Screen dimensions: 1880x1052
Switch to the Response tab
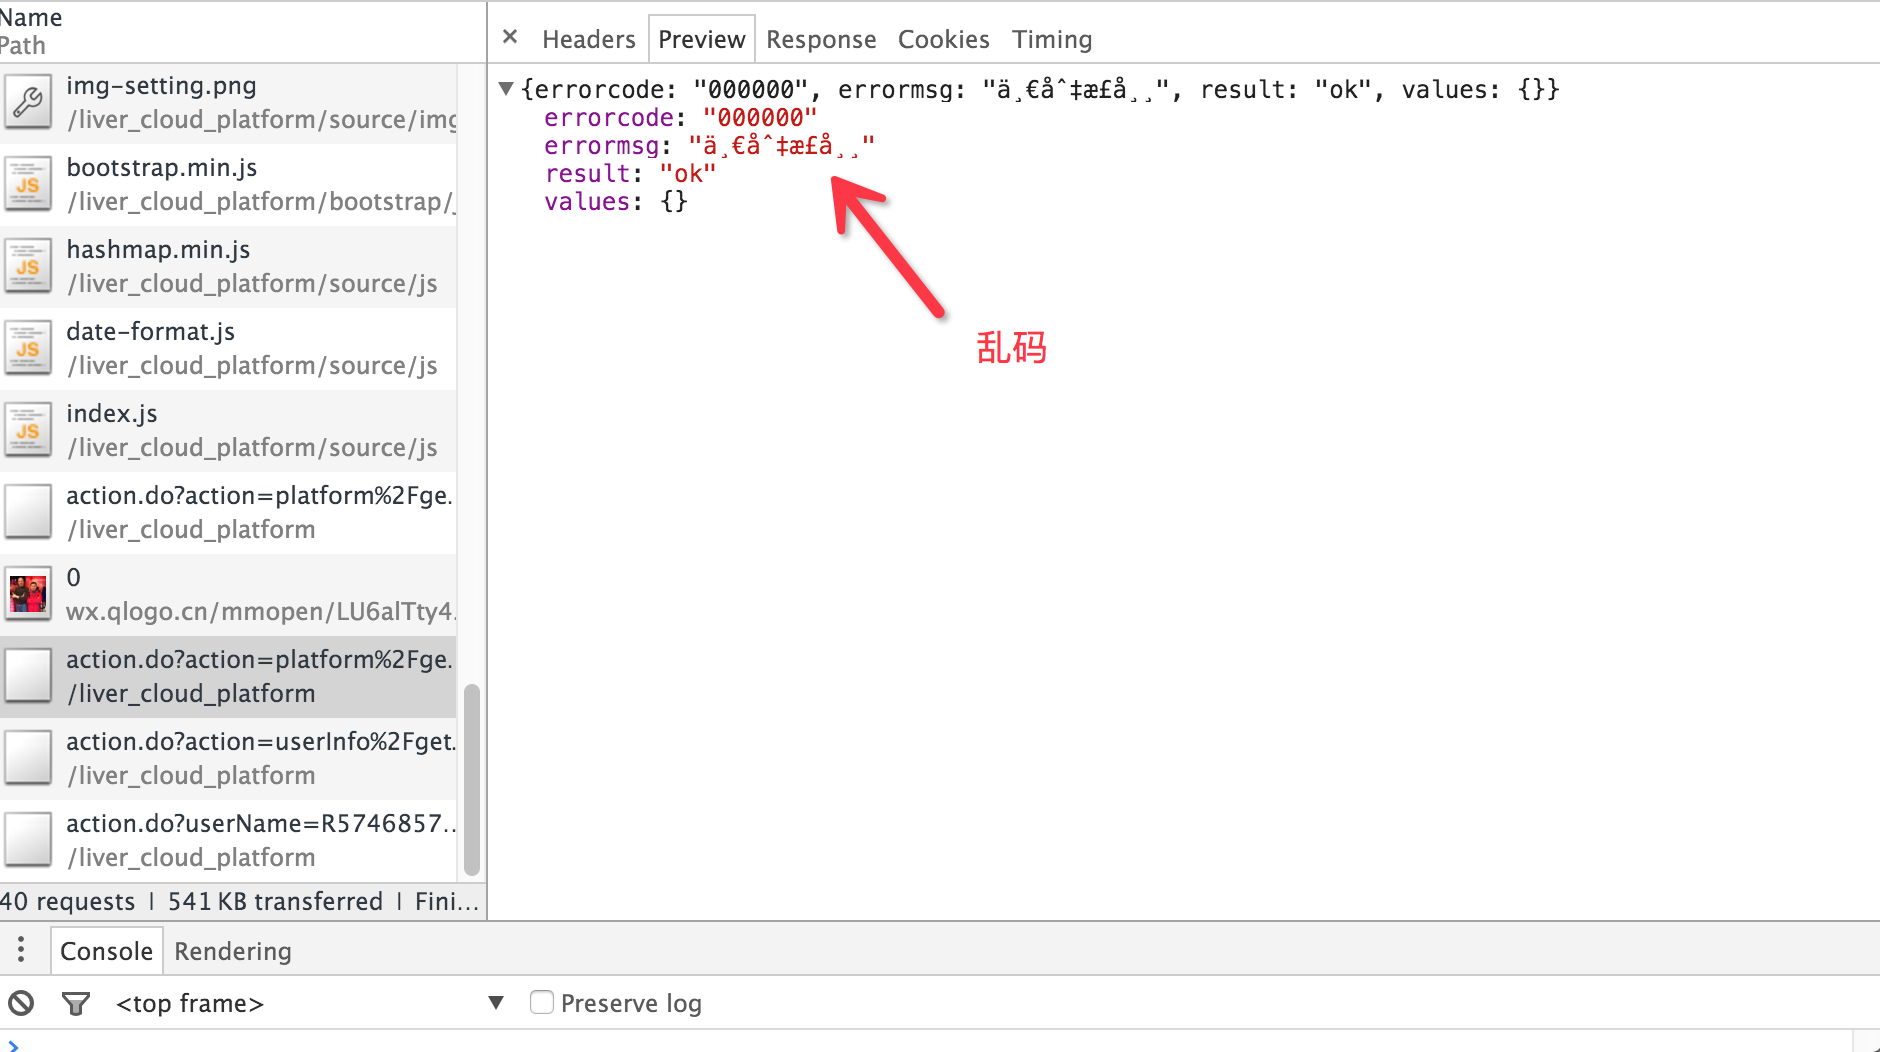821,39
